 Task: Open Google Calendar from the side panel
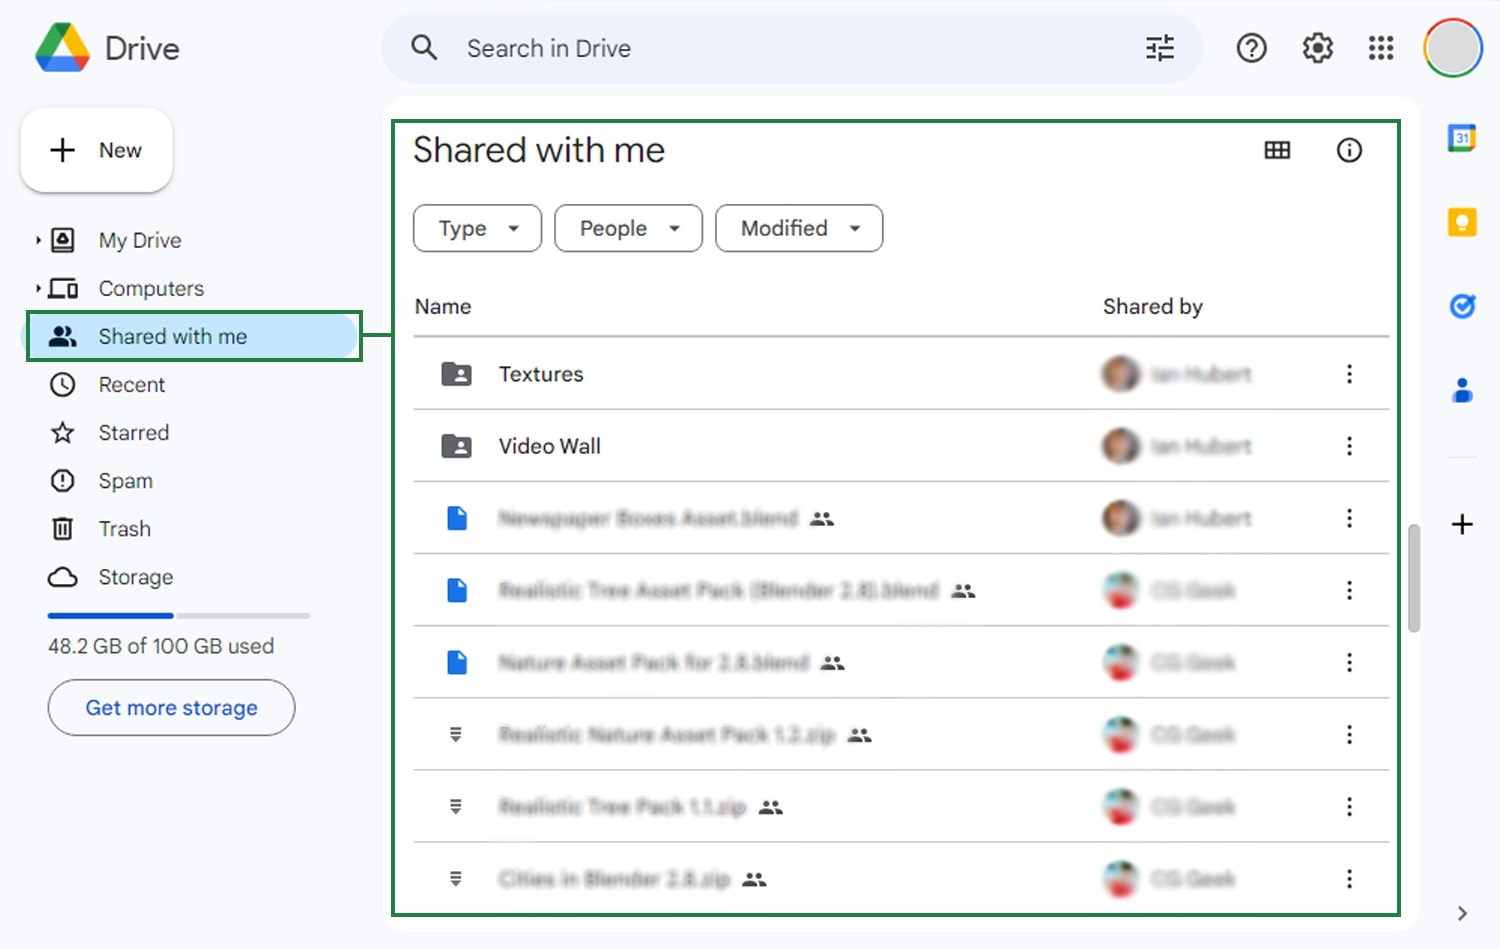(1461, 137)
